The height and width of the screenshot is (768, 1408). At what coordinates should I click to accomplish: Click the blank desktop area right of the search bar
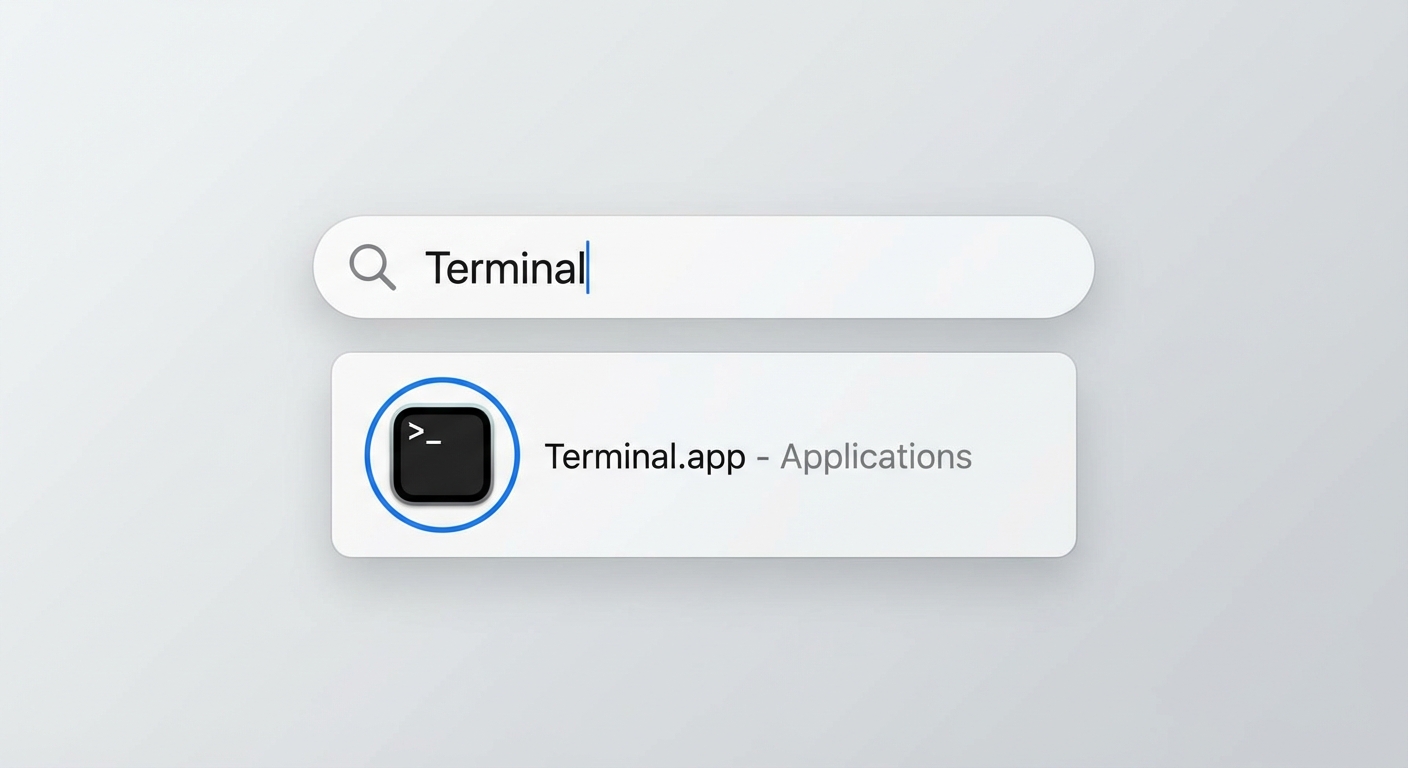pyautogui.click(x=1250, y=267)
